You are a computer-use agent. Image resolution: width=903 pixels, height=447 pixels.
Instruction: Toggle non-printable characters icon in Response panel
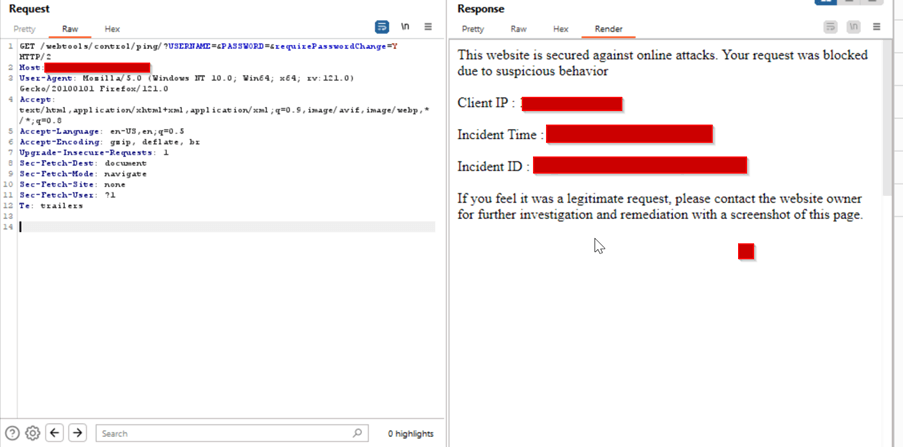point(853,26)
